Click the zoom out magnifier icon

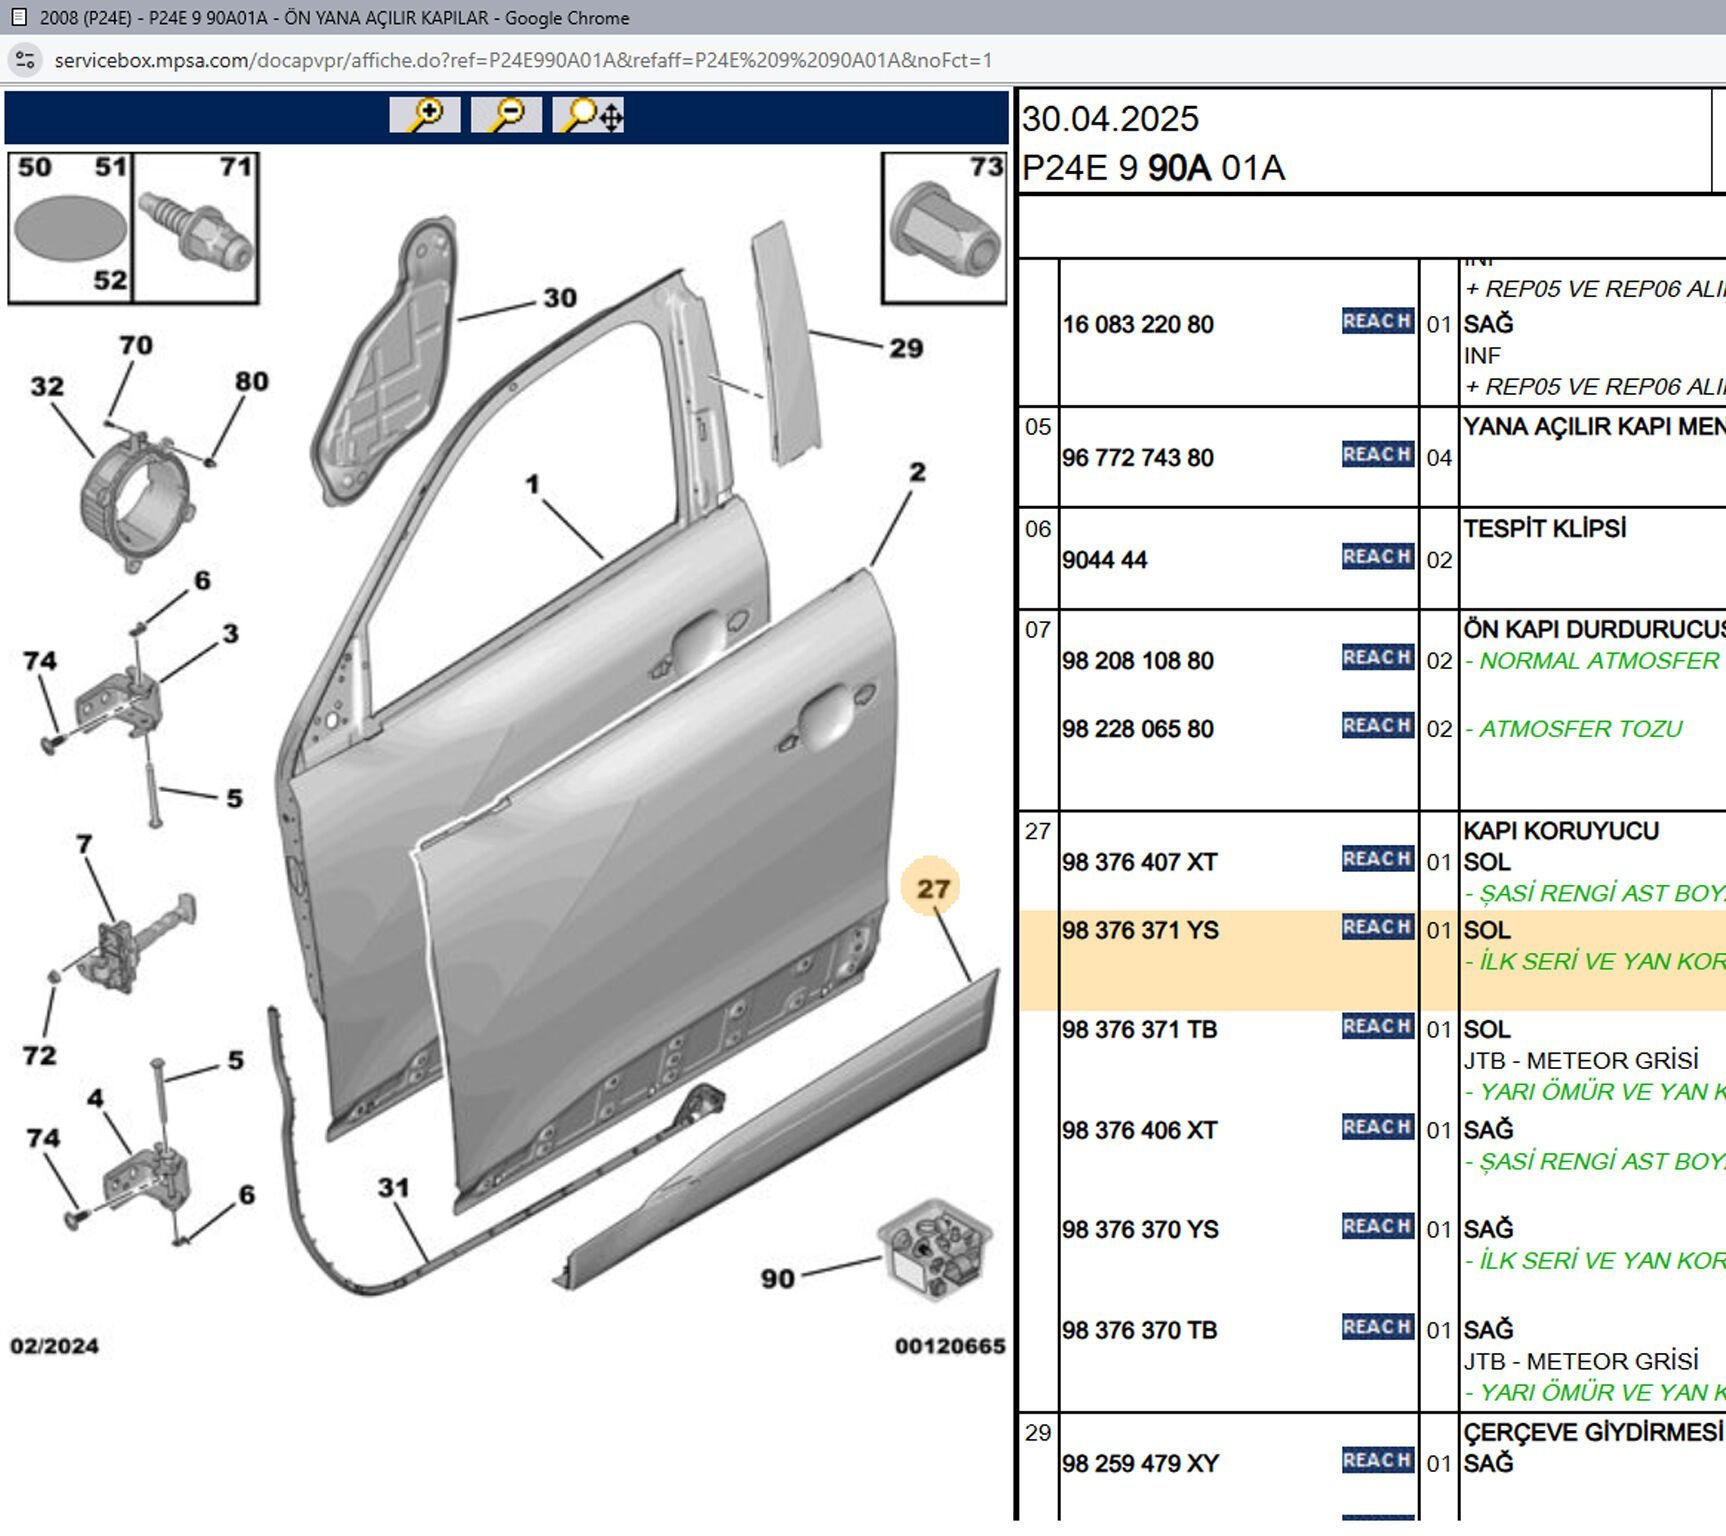(x=506, y=115)
